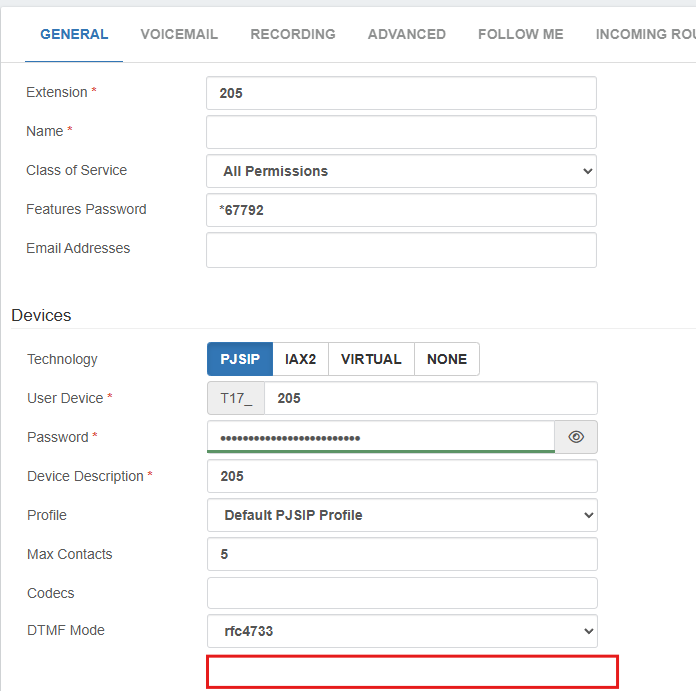Click the empty Codecs field
The width and height of the screenshot is (696, 691).
click(x=402, y=593)
